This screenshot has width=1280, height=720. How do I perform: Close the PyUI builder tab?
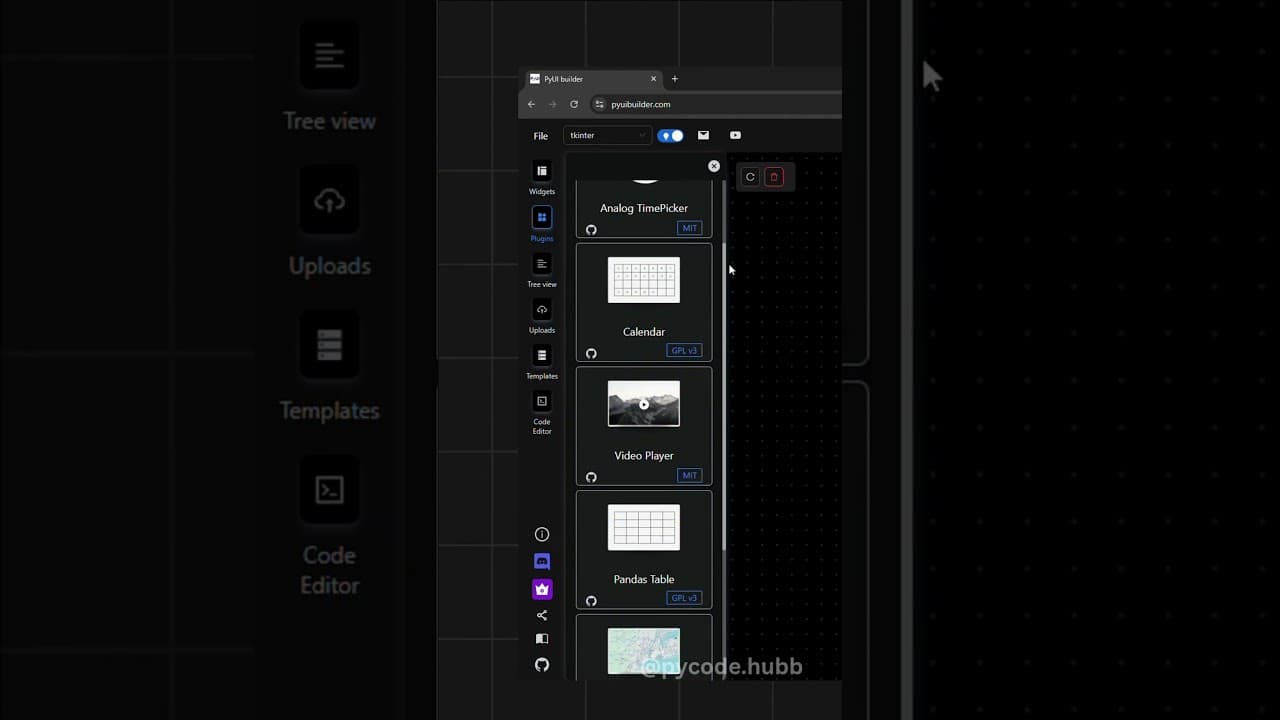click(x=654, y=79)
